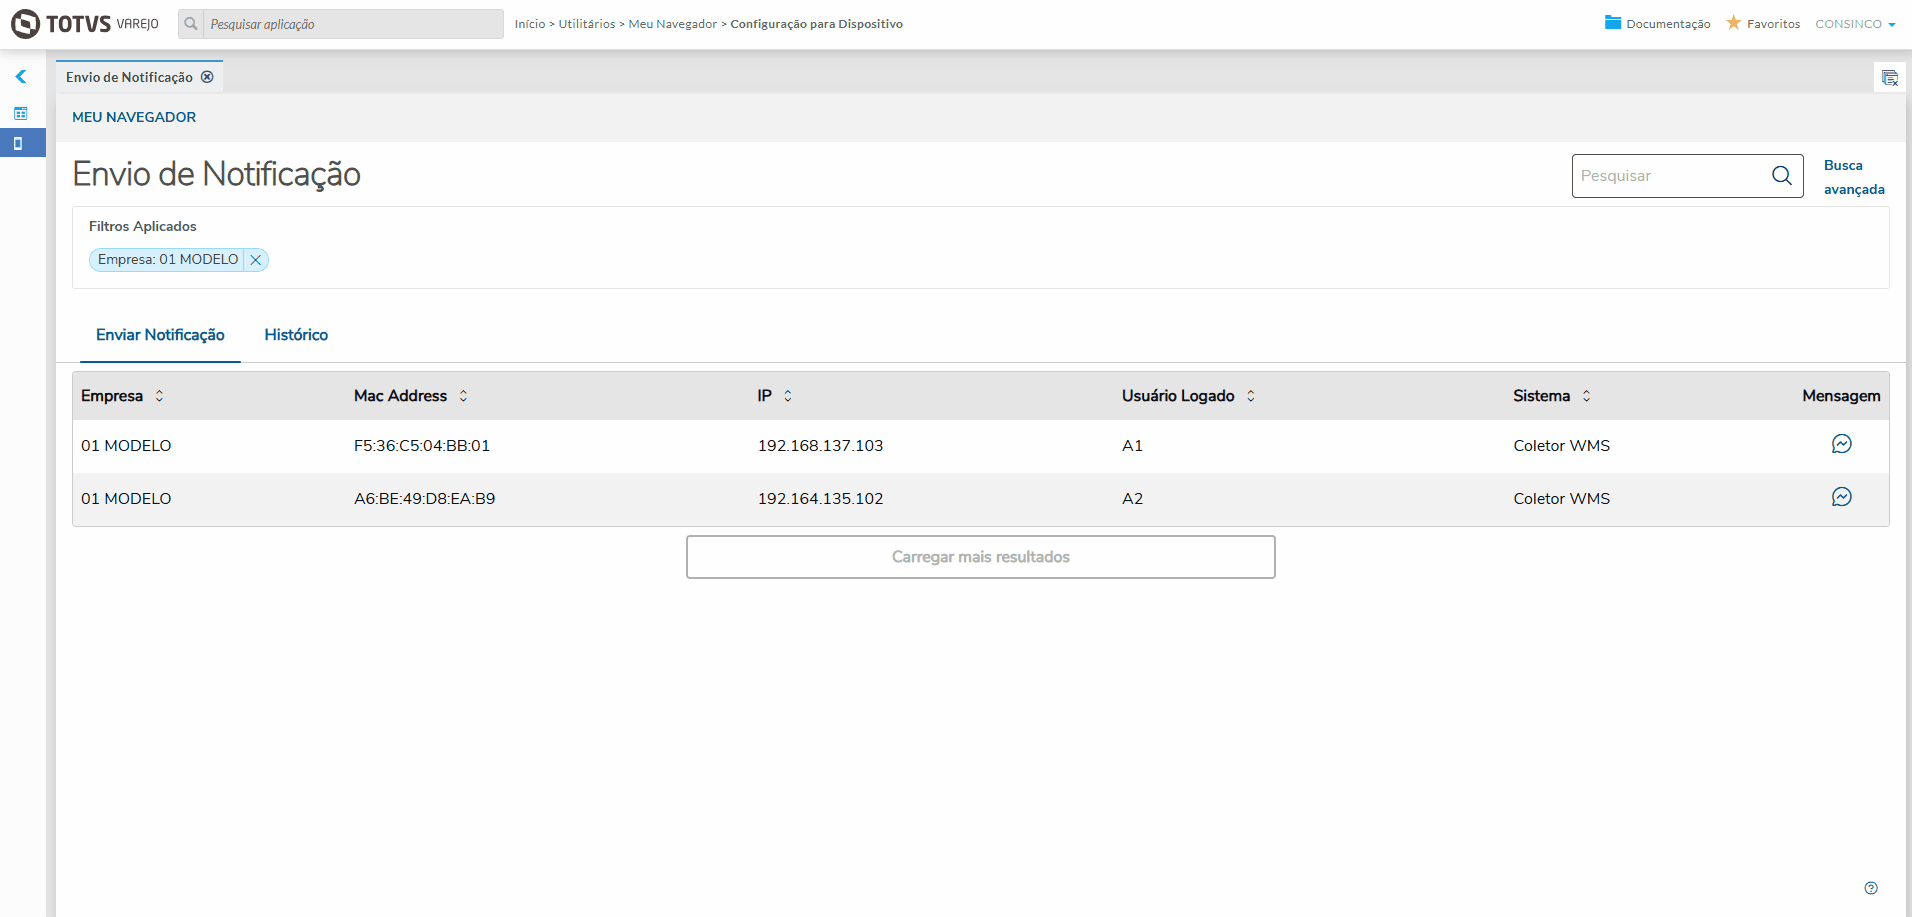Remove the Empresa: 01 MODELO filter

tap(256, 260)
